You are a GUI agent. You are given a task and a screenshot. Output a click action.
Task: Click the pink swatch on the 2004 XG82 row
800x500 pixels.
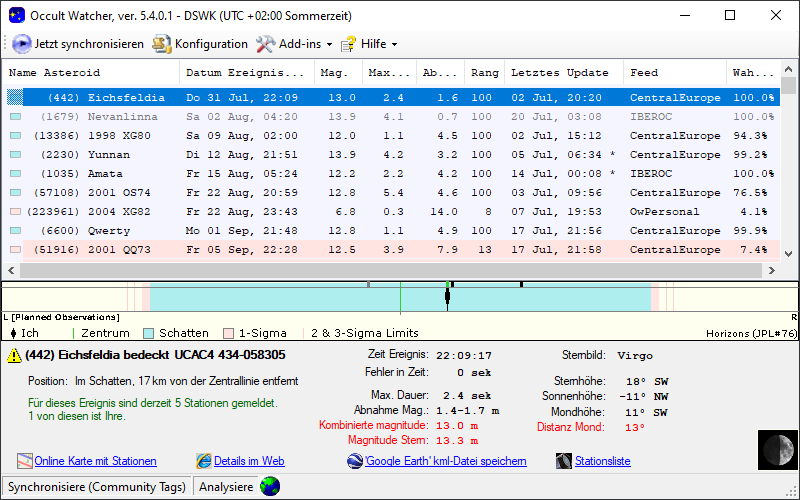tap(15, 212)
